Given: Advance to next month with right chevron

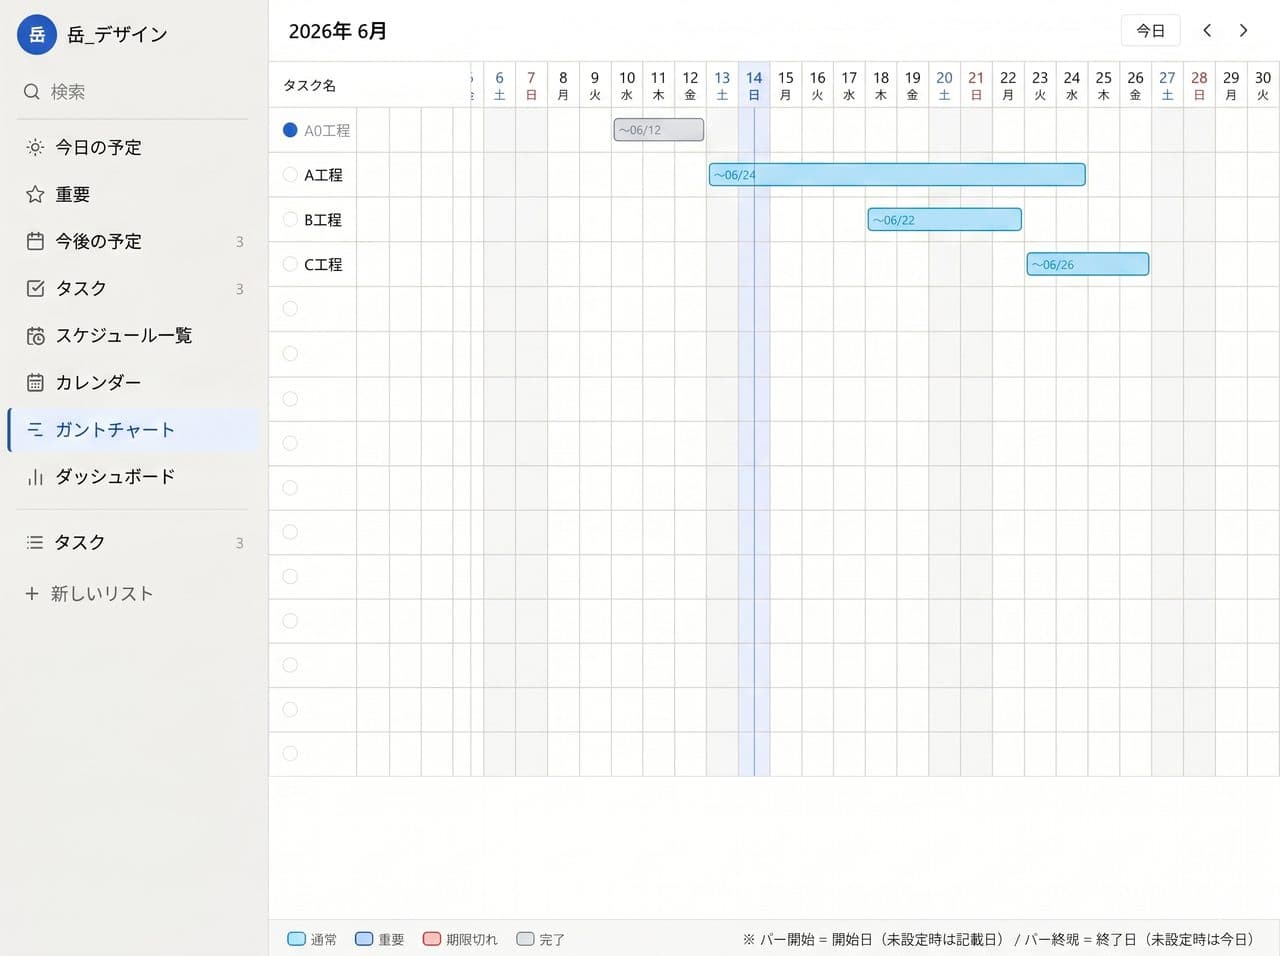Looking at the screenshot, I should point(1243,31).
